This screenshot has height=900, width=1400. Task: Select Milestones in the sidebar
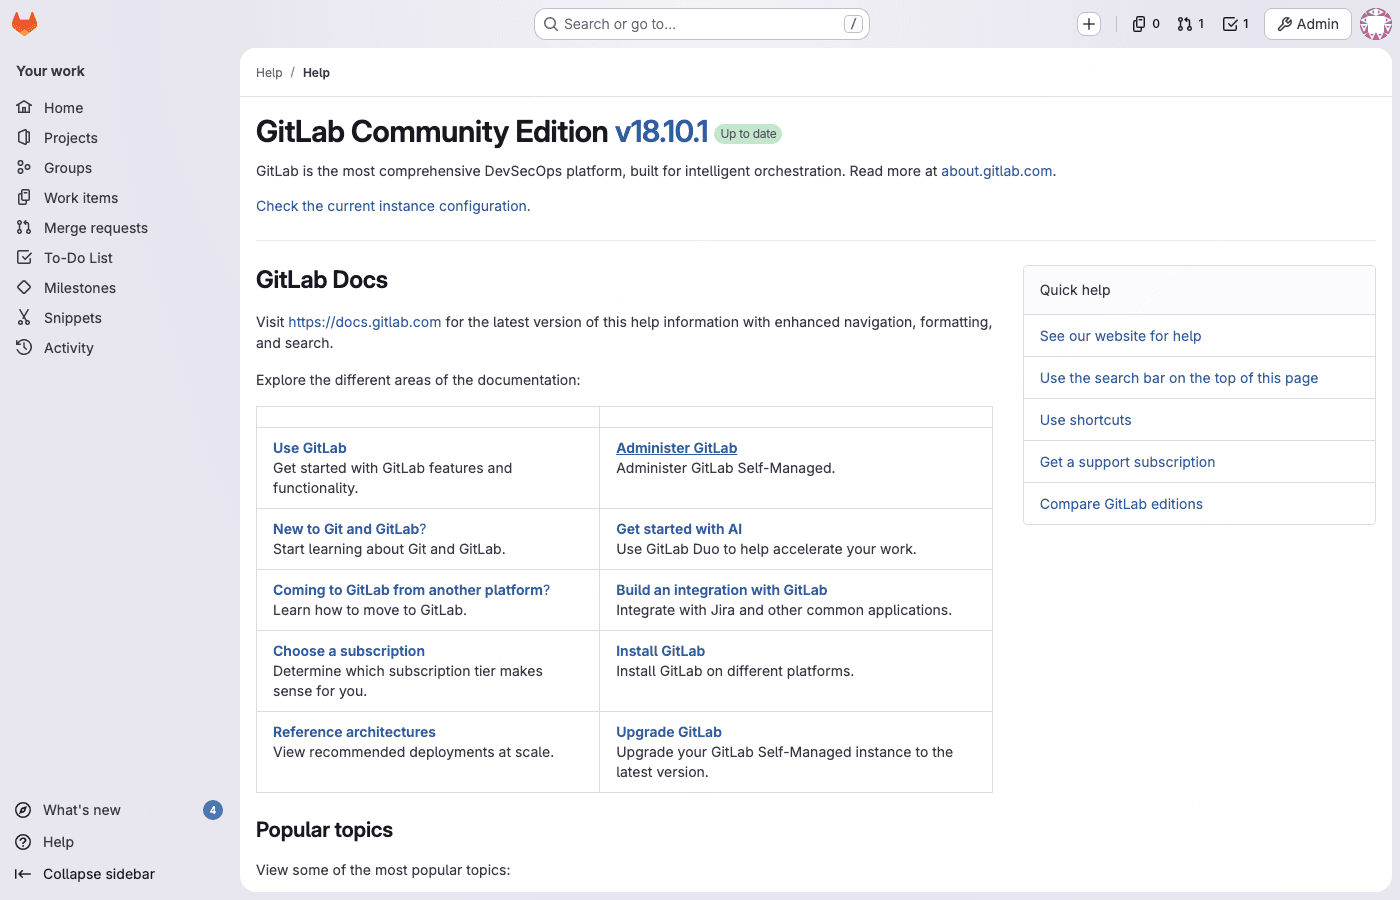75,287
